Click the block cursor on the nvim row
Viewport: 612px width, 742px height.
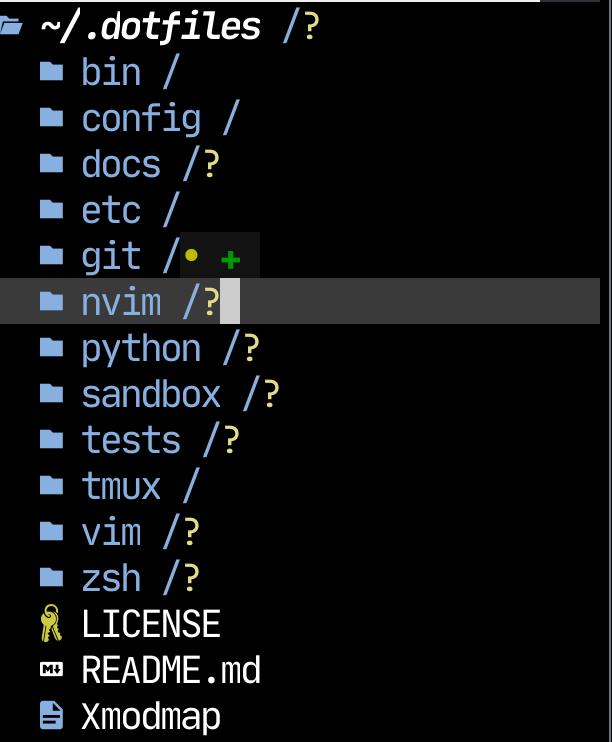230,301
